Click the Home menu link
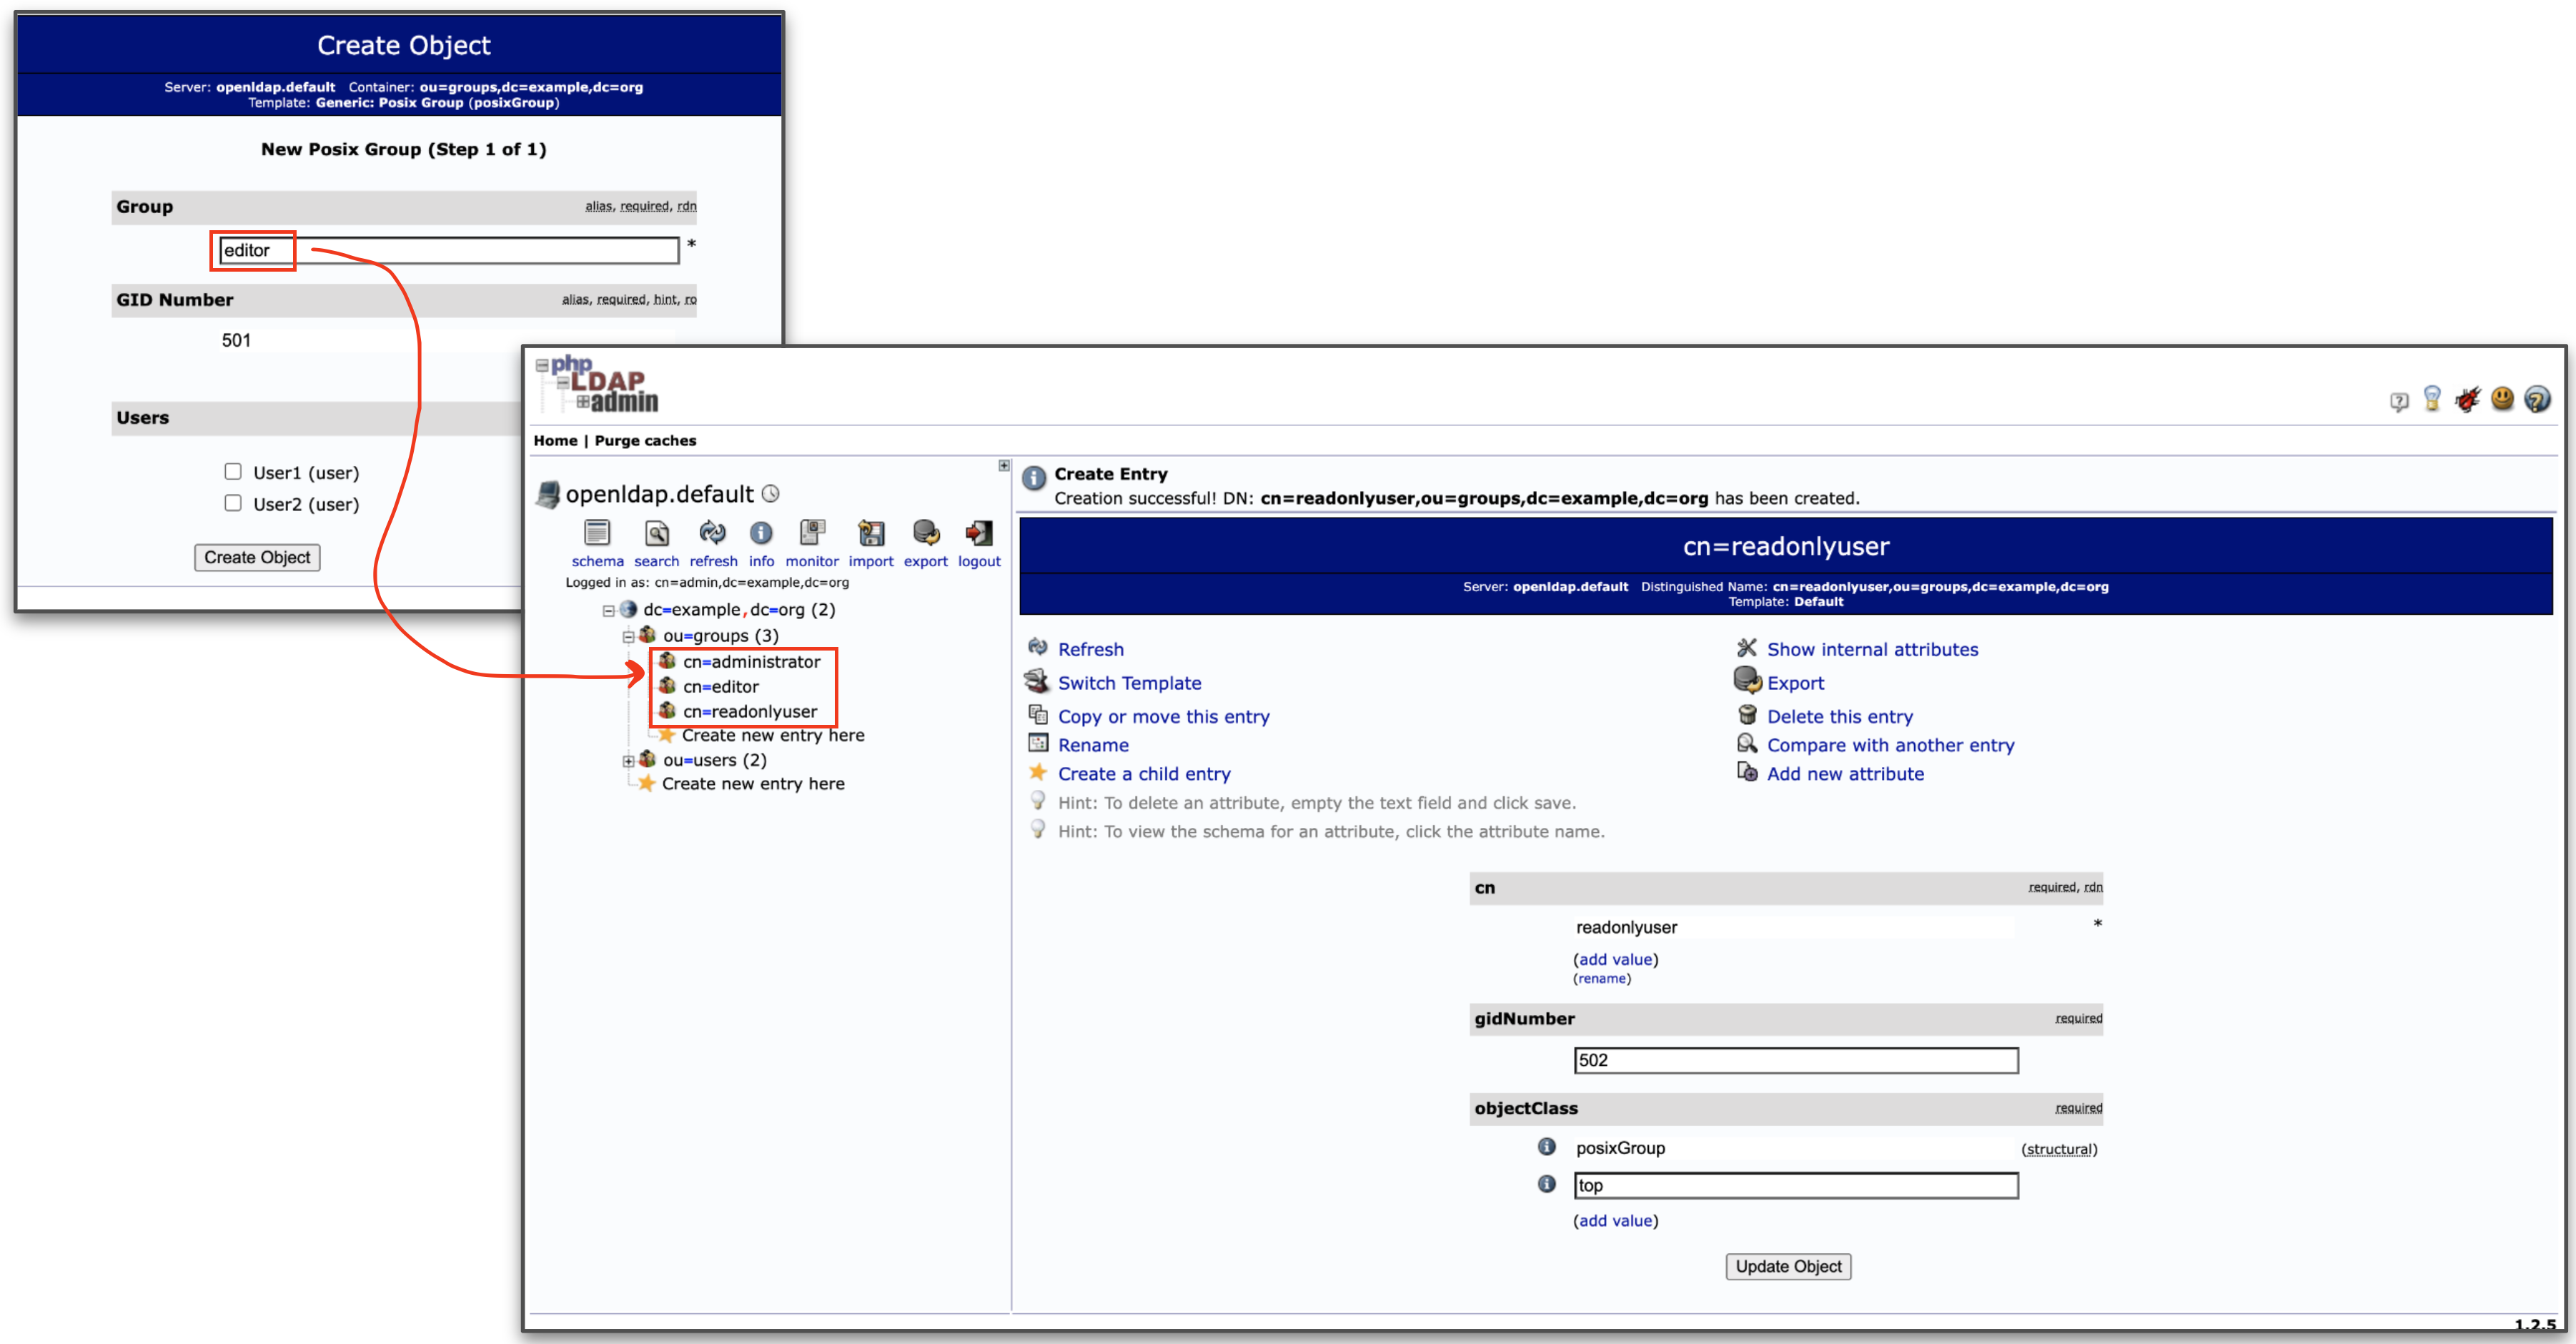Screen dimensions: 2576x1344 click(555, 440)
